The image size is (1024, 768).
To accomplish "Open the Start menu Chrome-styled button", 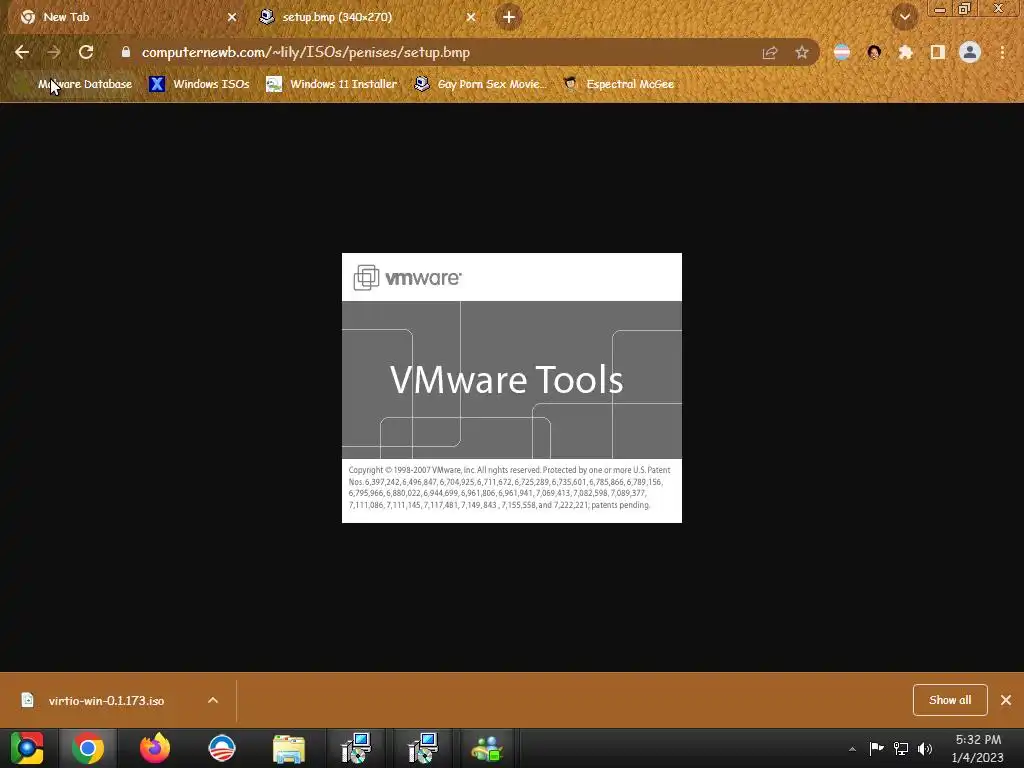I will (27, 748).
